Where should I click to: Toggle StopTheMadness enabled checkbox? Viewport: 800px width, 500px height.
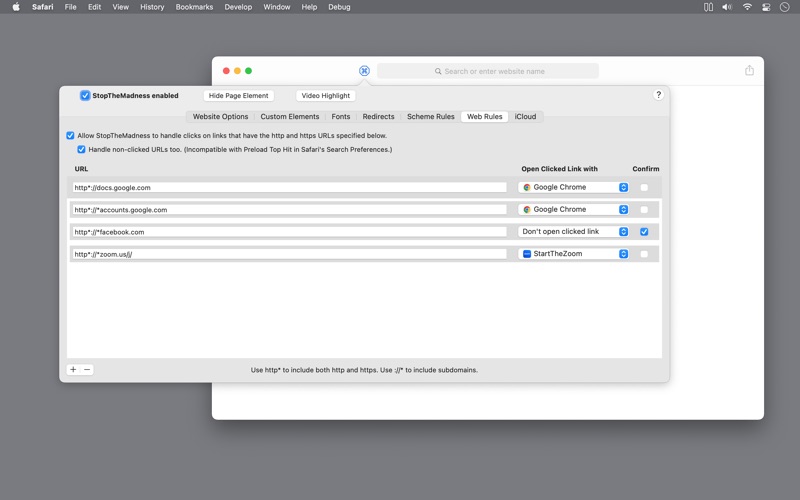coord(85,95)
